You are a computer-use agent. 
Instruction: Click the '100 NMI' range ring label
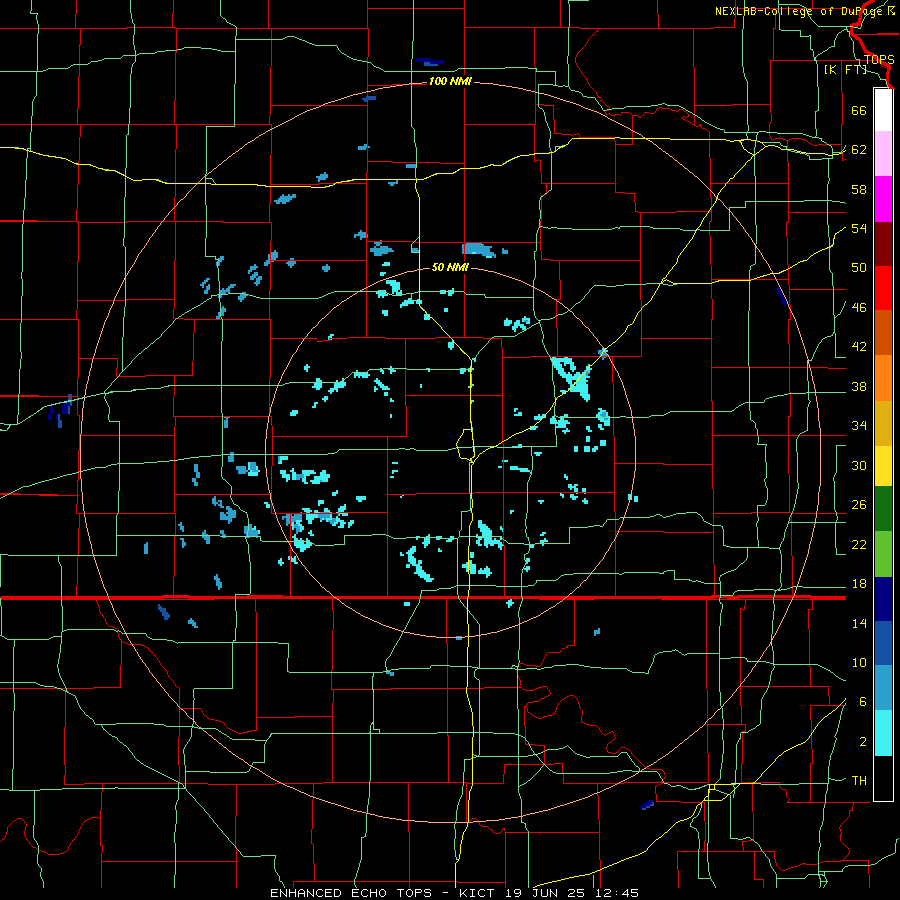coord(450,82)
